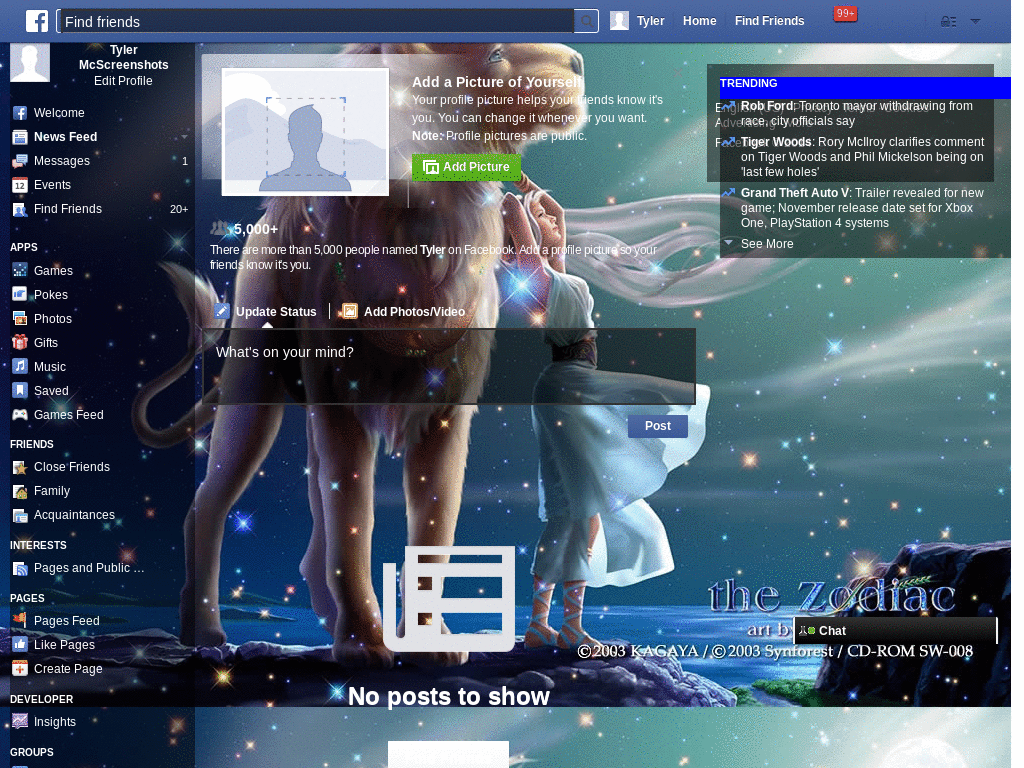Click the TRENDING header label
The width and height of the screenshot is (1024, 768).
pyautogui.click(x=748, y=84)
